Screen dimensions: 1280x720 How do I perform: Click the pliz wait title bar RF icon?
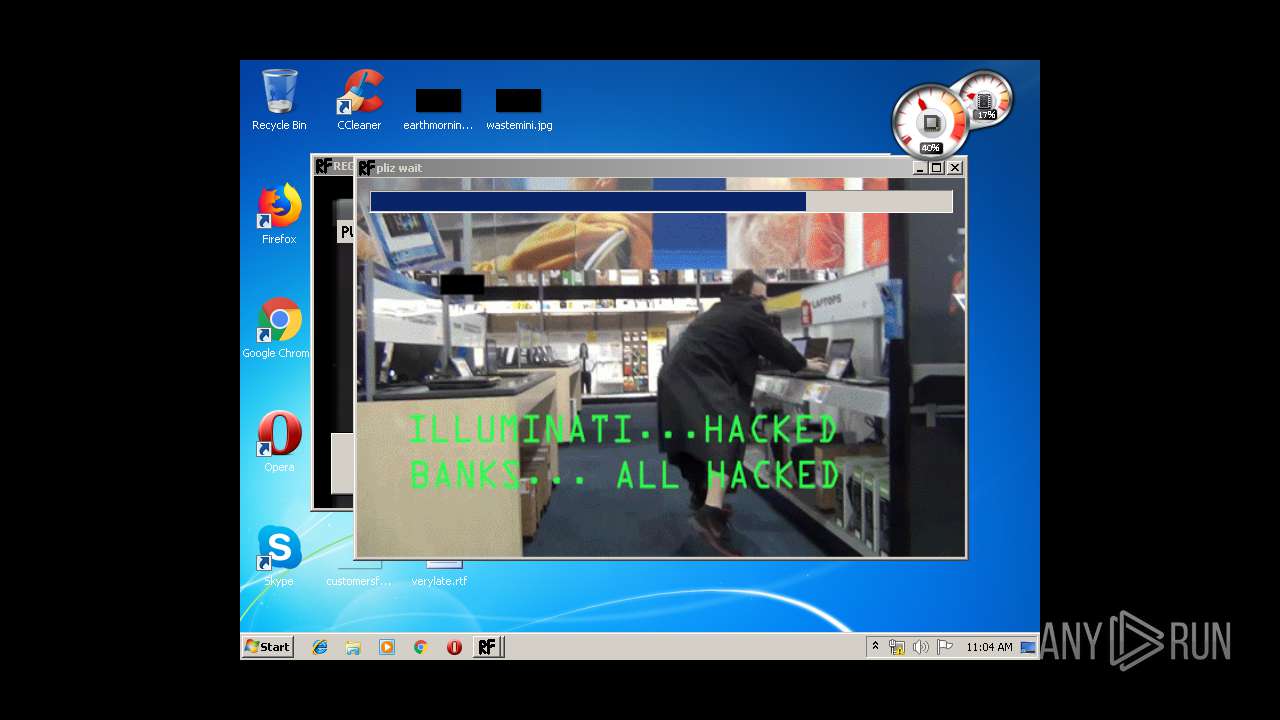[x=367, y=168]
